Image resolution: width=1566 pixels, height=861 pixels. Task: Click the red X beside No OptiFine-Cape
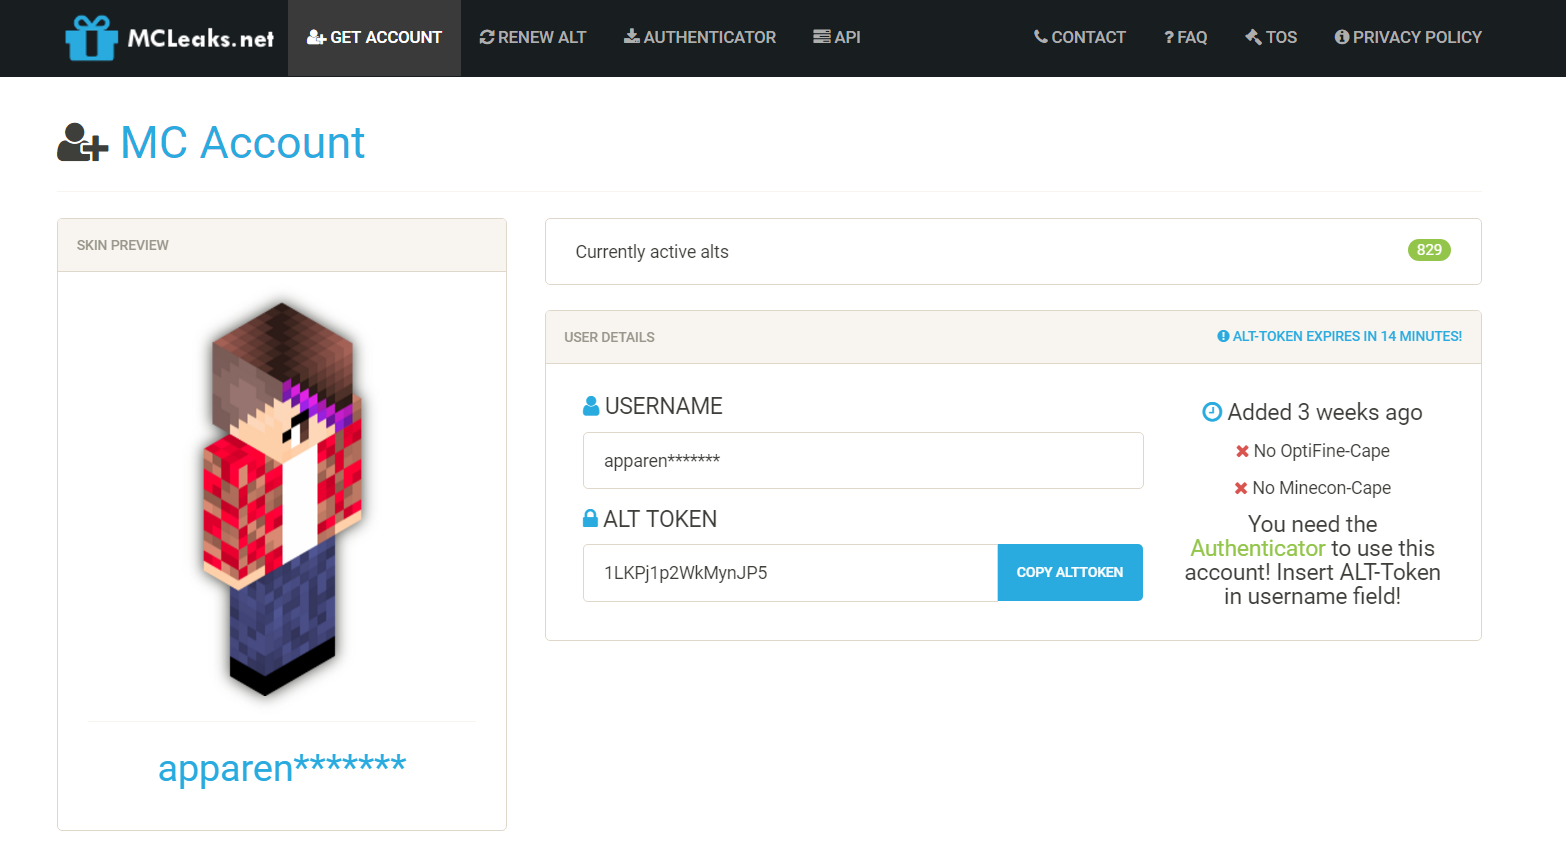coord(1242,452)
